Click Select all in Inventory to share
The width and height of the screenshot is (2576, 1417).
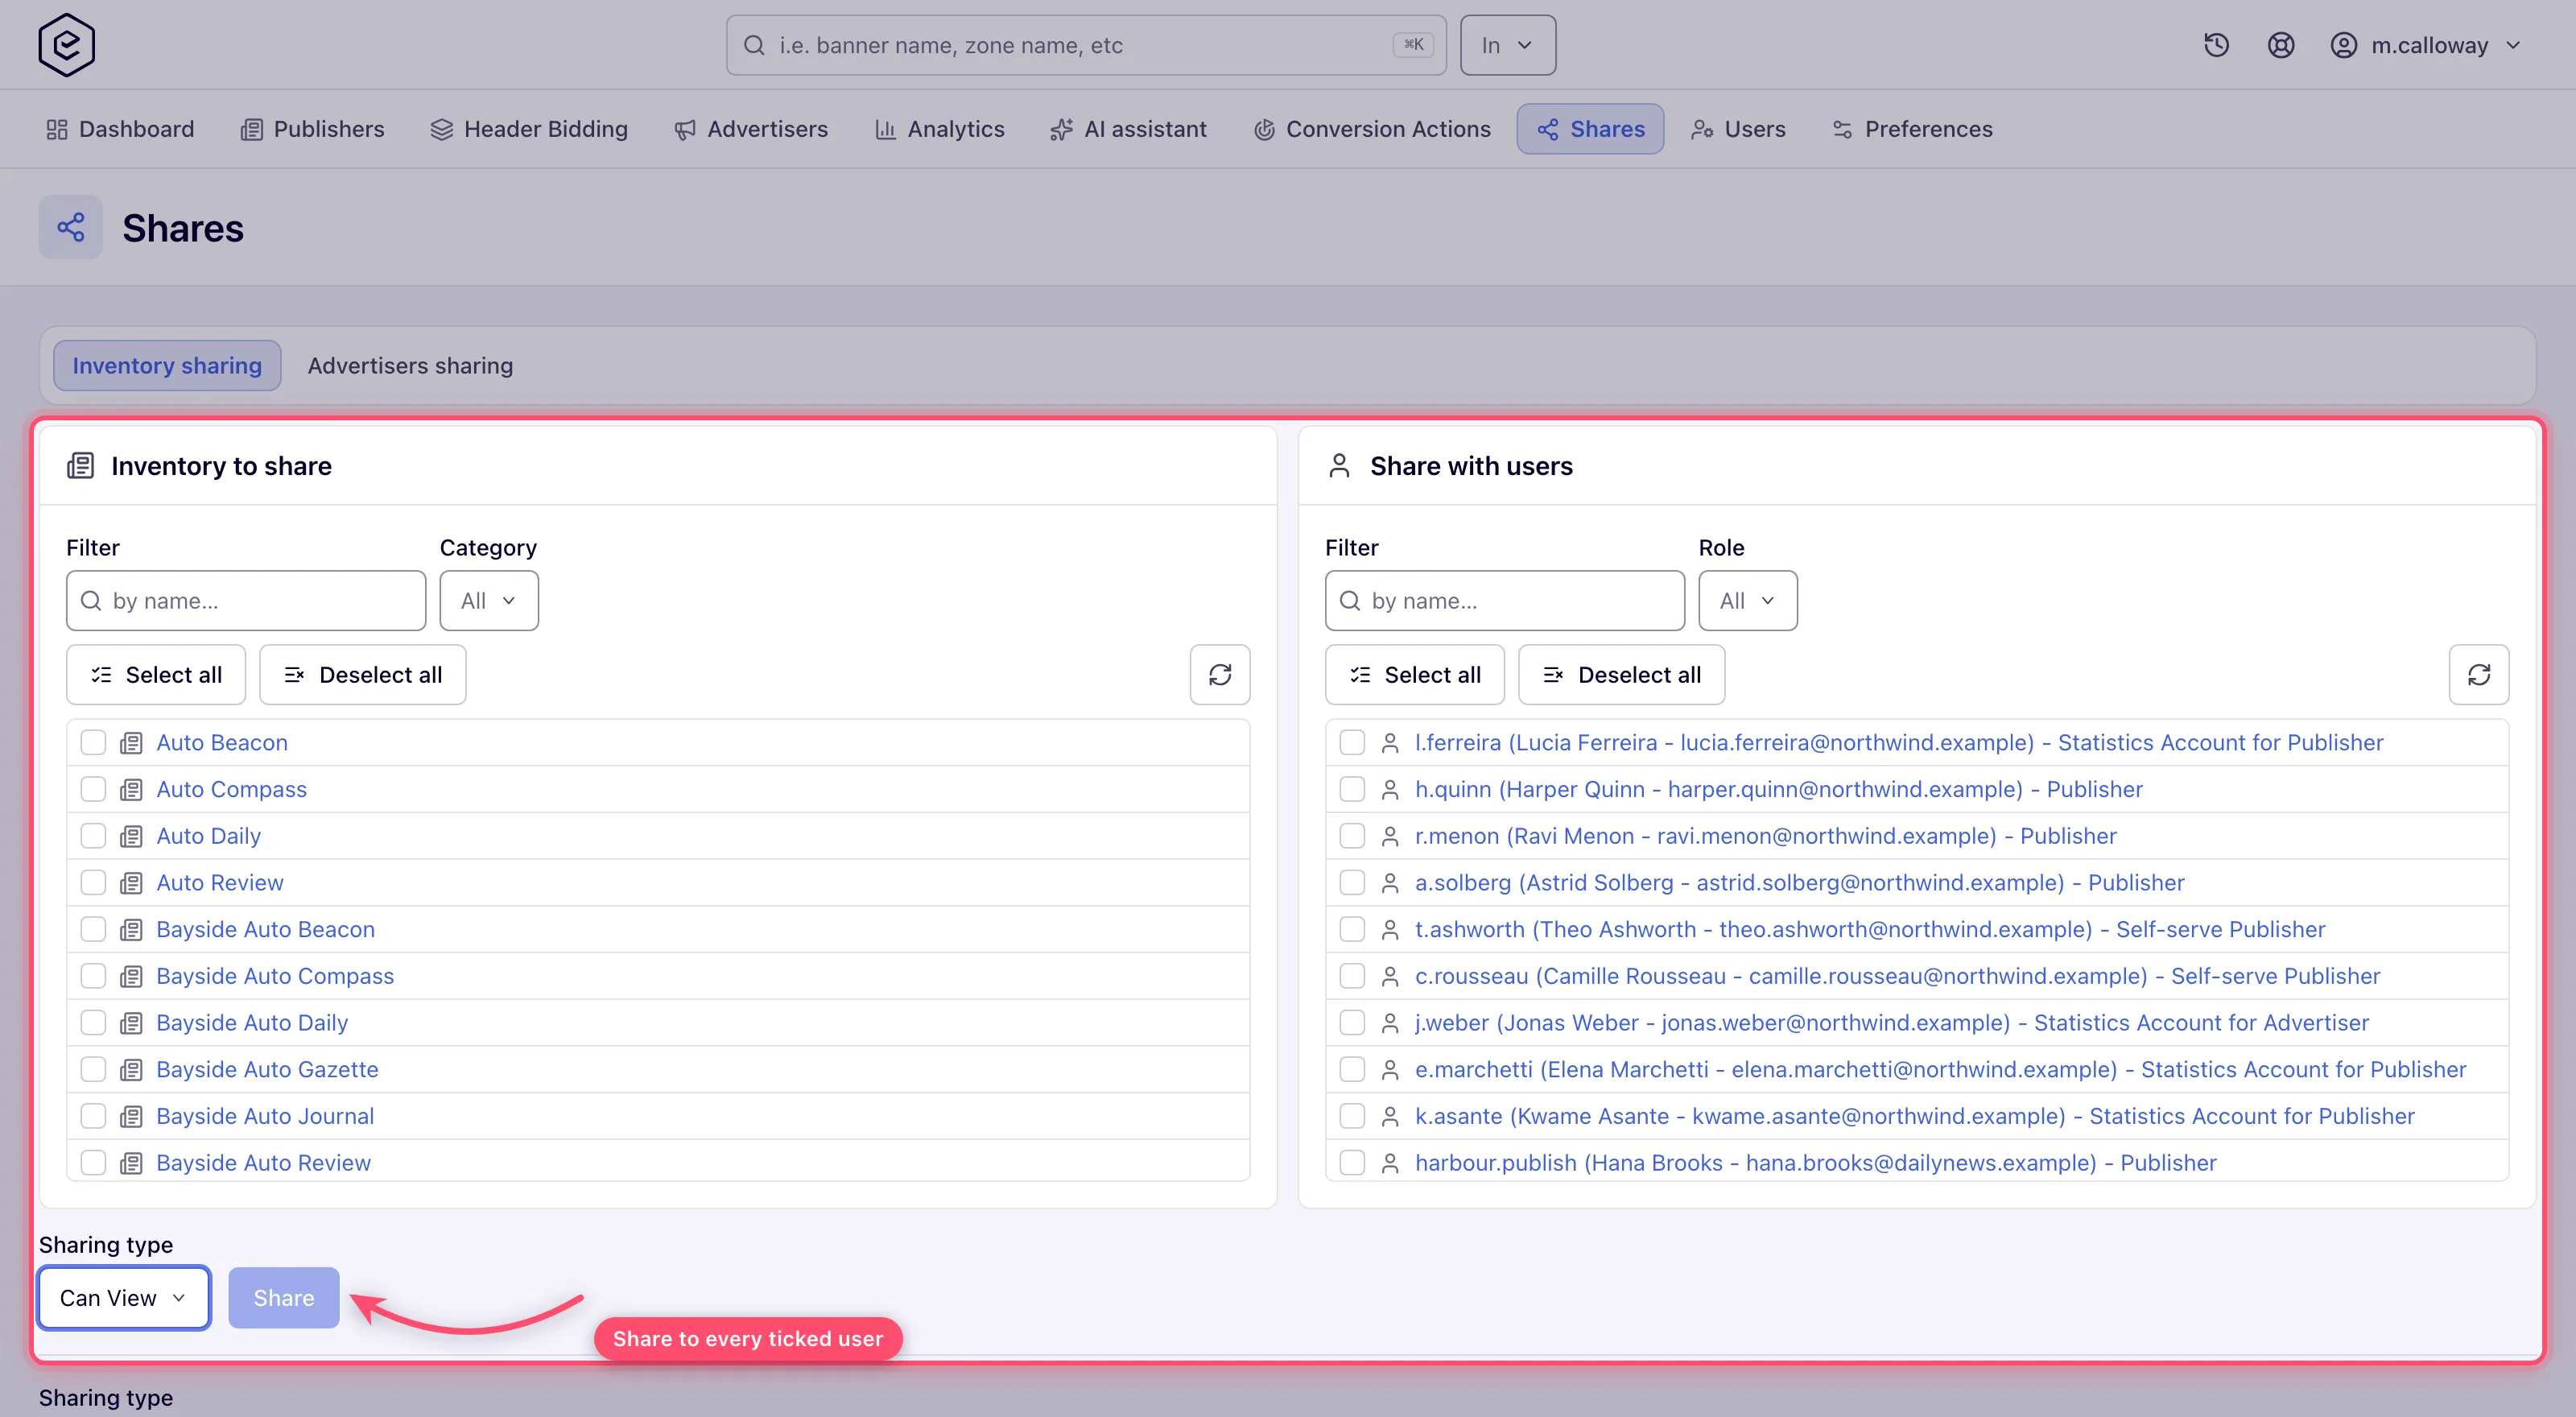pos(156,675)
